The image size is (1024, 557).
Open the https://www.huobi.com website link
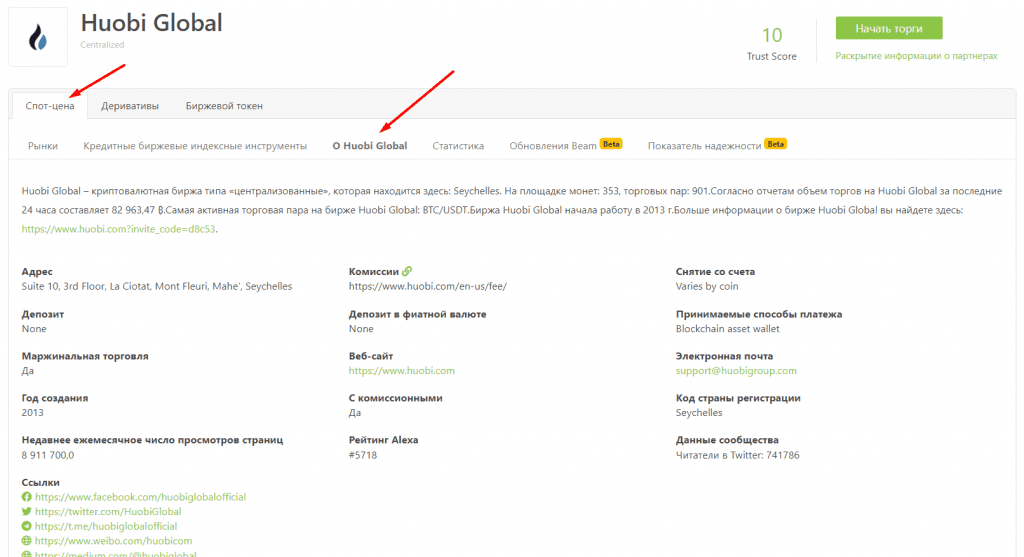(x=402, y=371)
